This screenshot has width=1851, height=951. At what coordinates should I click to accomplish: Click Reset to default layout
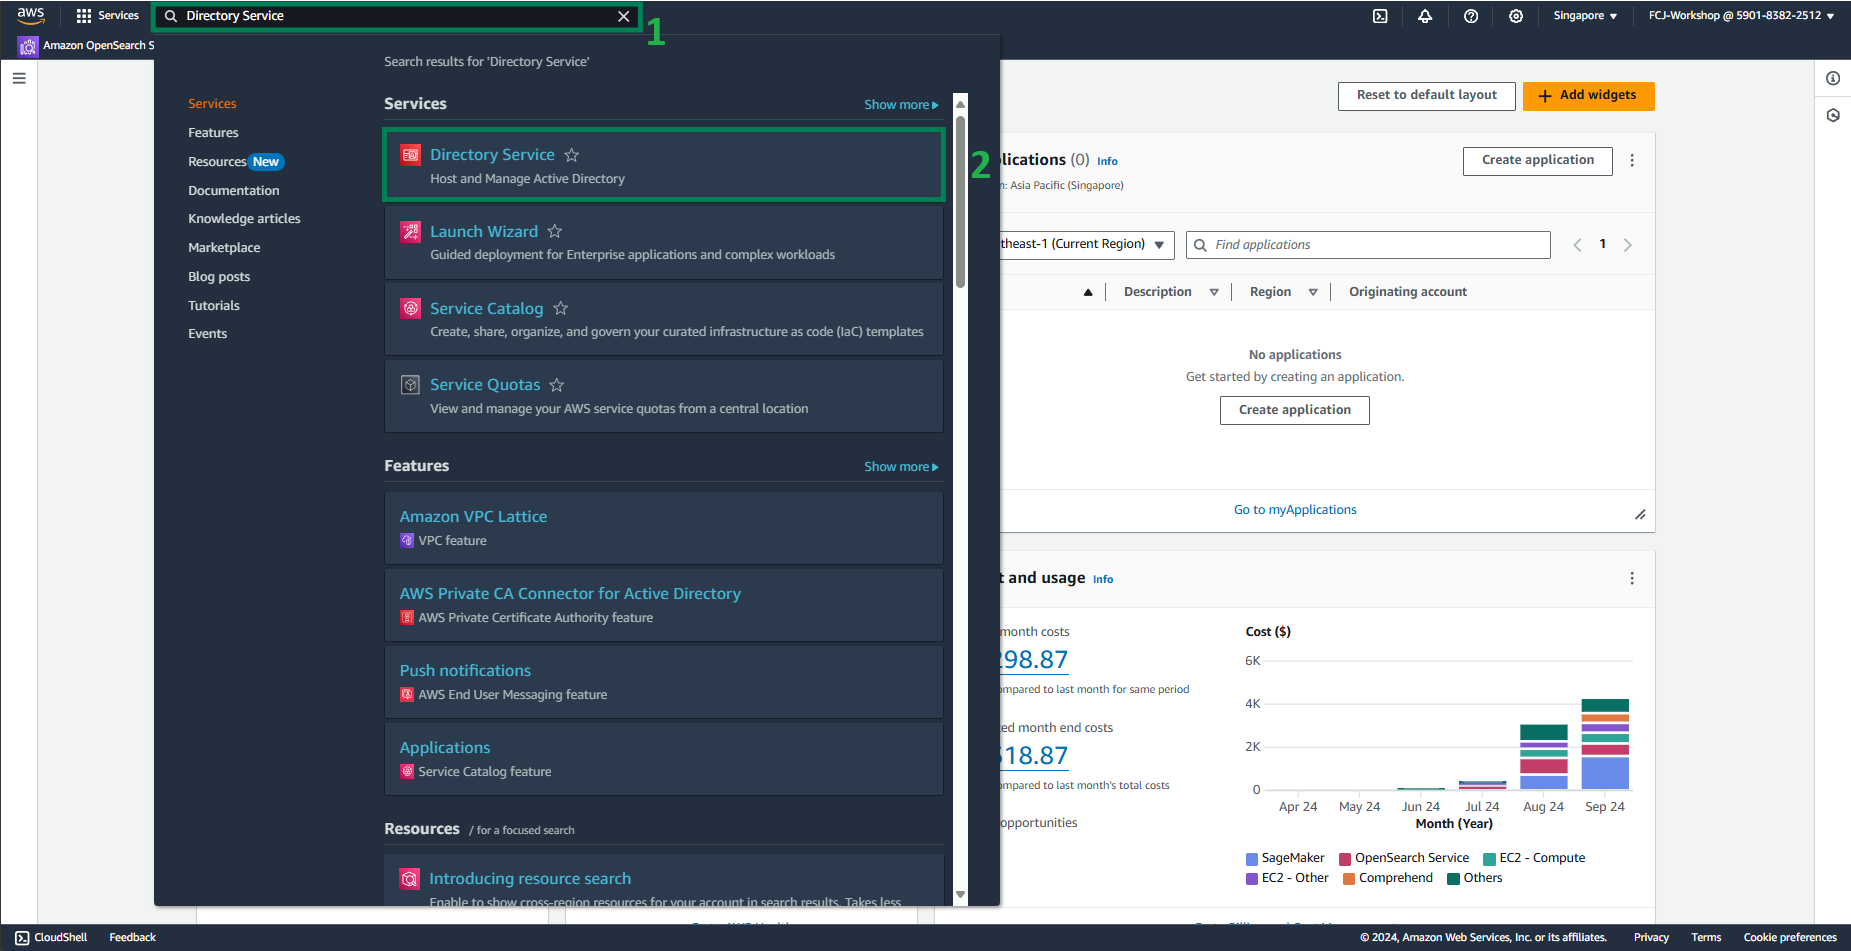(1427, 96)
